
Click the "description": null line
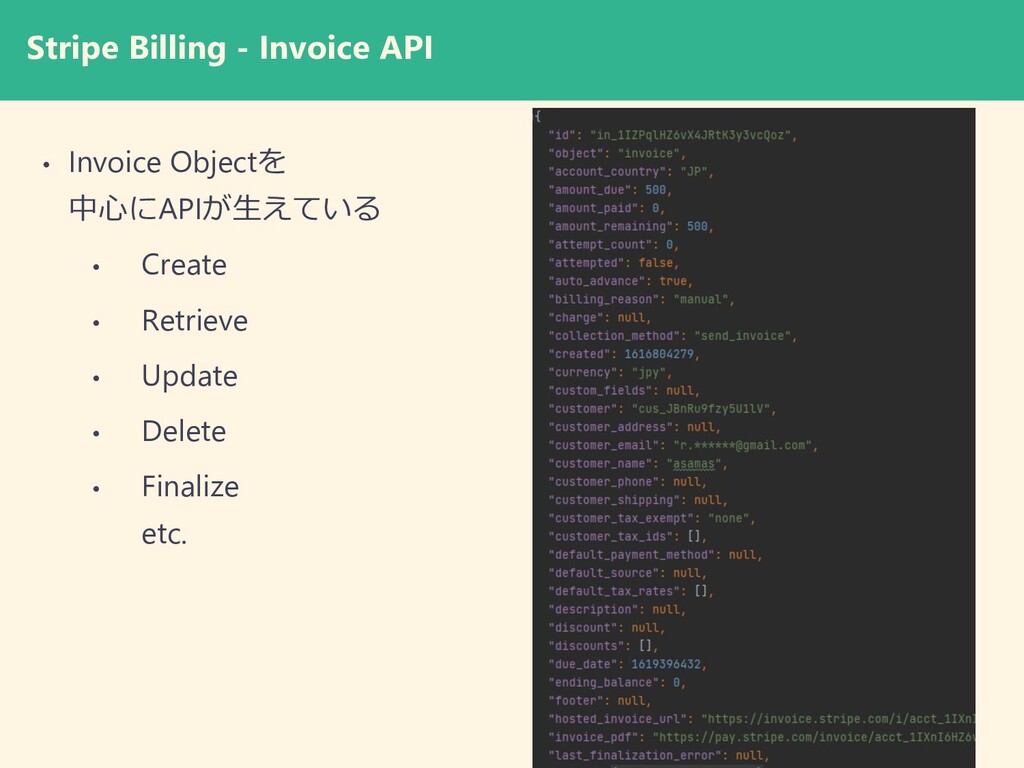point(617,610)
